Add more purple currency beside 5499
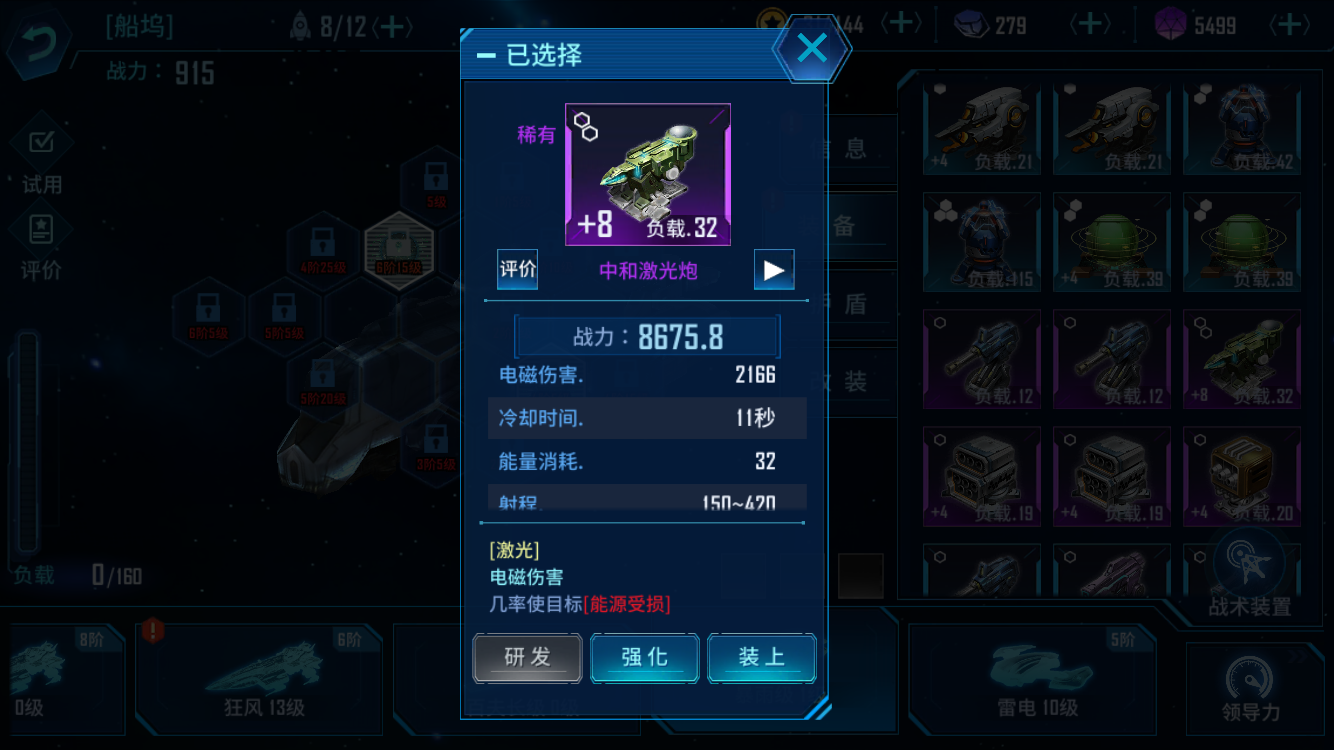This screenshot has width=1334, height=750. [1288, 24]
